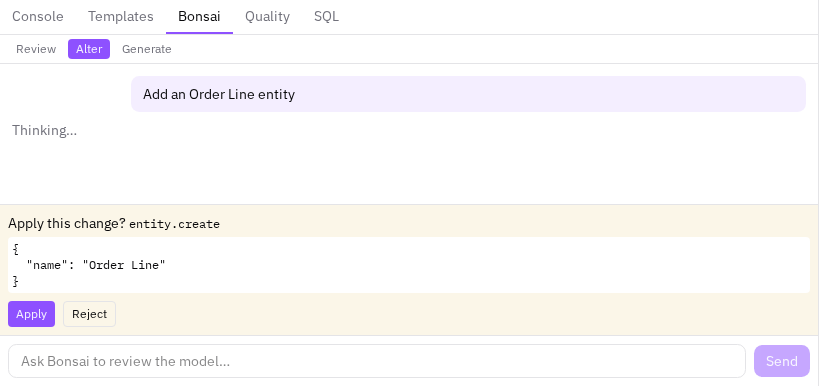The height and width of the screenshot is (386, 819).
Task: Apply the entity.create change
Action: click(31, 314)
